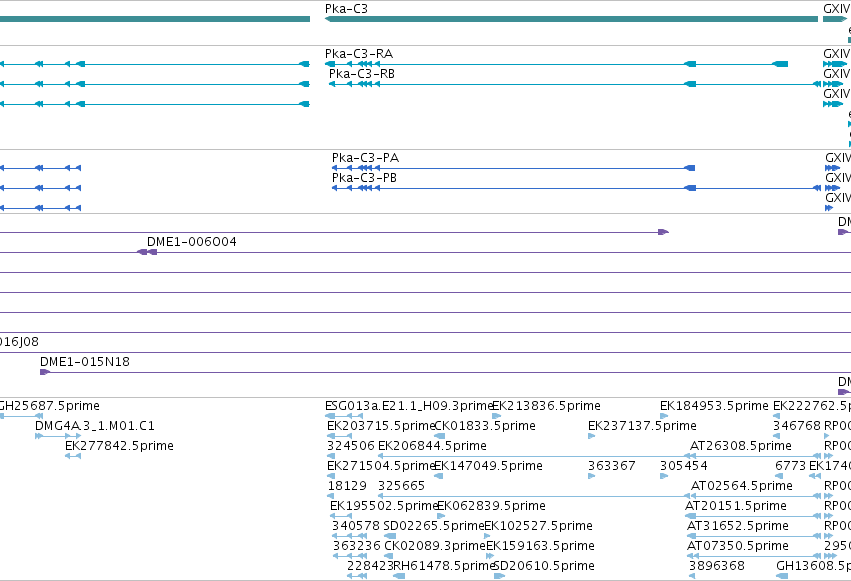Screen dimensions: 851x581
Task: Click the arrowhead under EK184953.5prime
Action: point(664,416)
